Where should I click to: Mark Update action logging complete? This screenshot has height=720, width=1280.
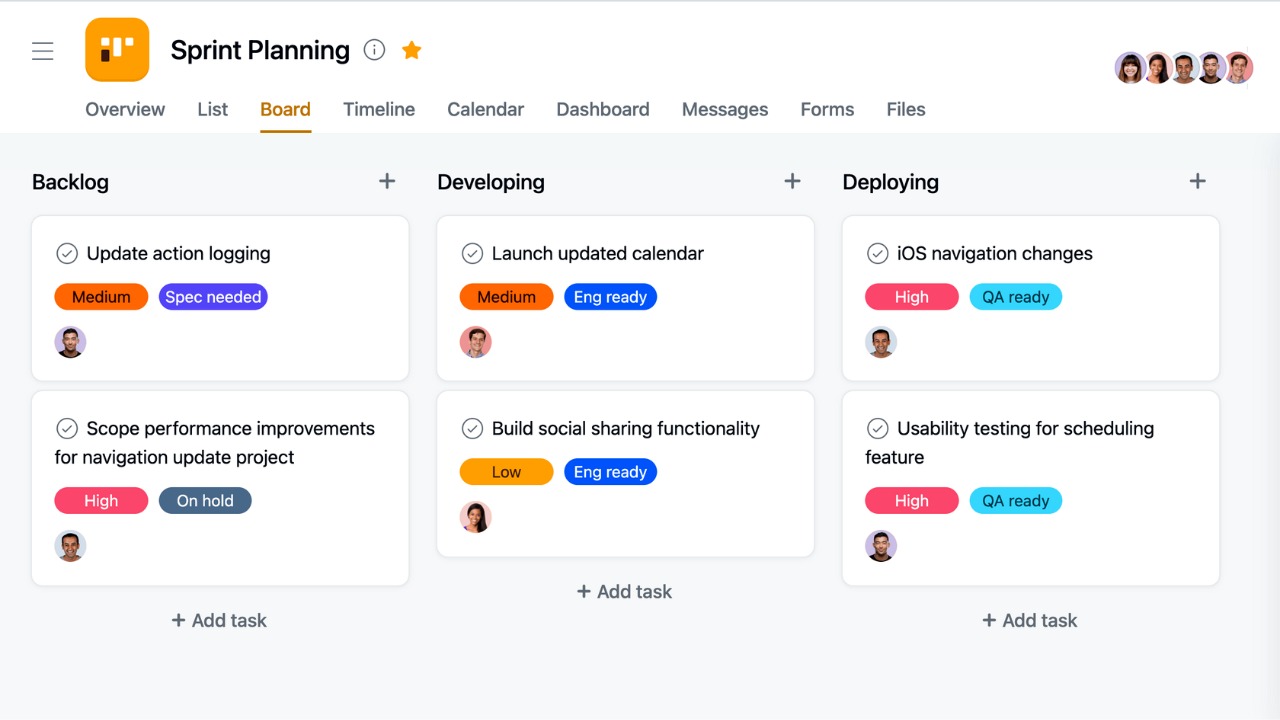click(67, 254)
